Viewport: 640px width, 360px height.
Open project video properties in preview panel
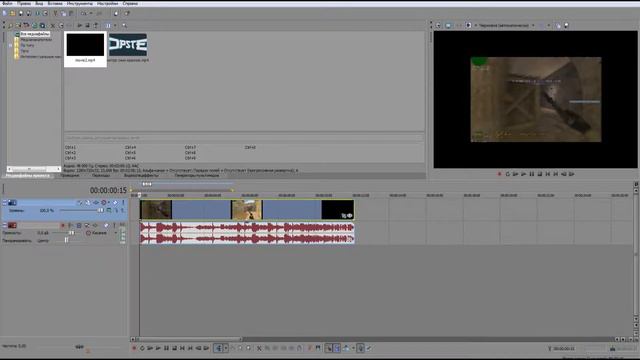438,25
